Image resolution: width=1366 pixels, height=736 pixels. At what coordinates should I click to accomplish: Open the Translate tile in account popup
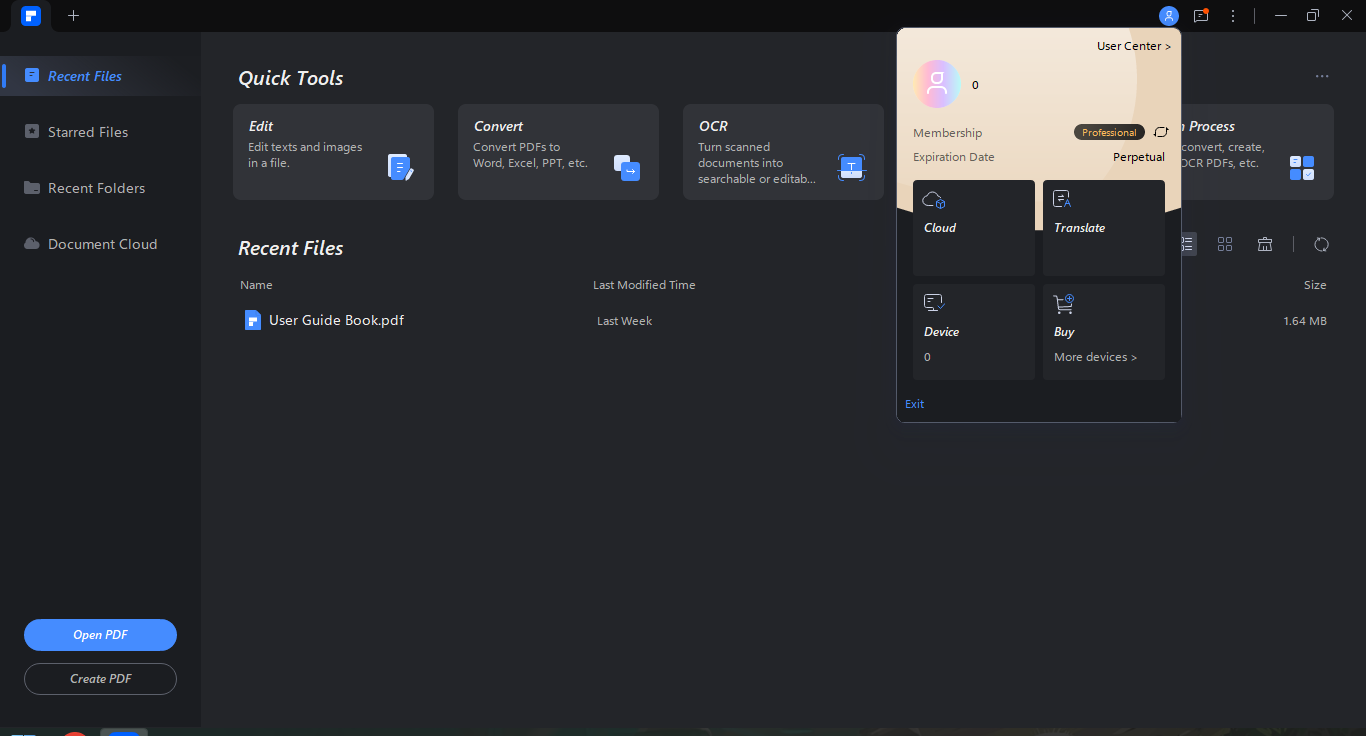click(x=1104, y=228)
